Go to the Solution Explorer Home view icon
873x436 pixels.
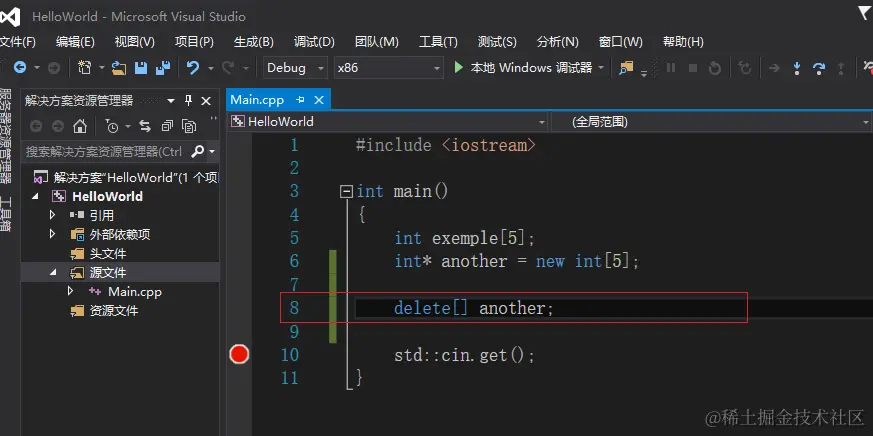[x=80, y=126]
